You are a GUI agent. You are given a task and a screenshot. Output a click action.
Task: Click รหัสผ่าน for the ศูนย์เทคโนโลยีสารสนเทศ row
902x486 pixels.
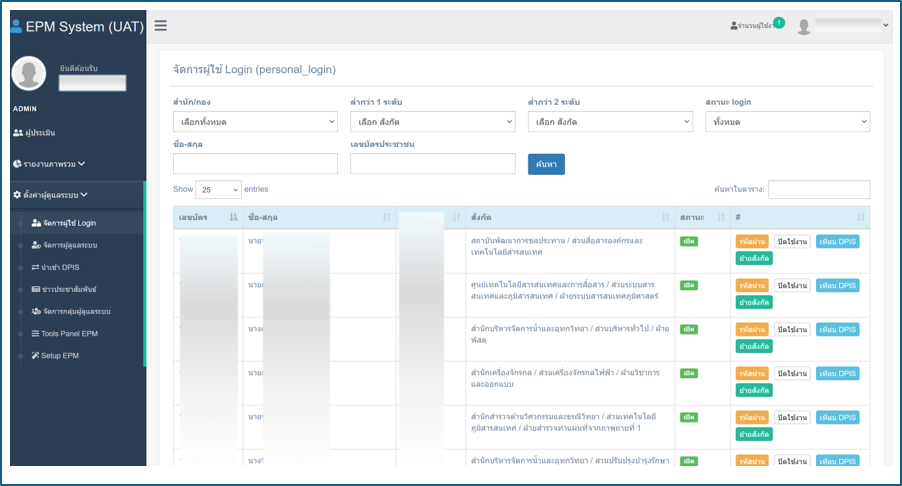(x=752, y=286)
